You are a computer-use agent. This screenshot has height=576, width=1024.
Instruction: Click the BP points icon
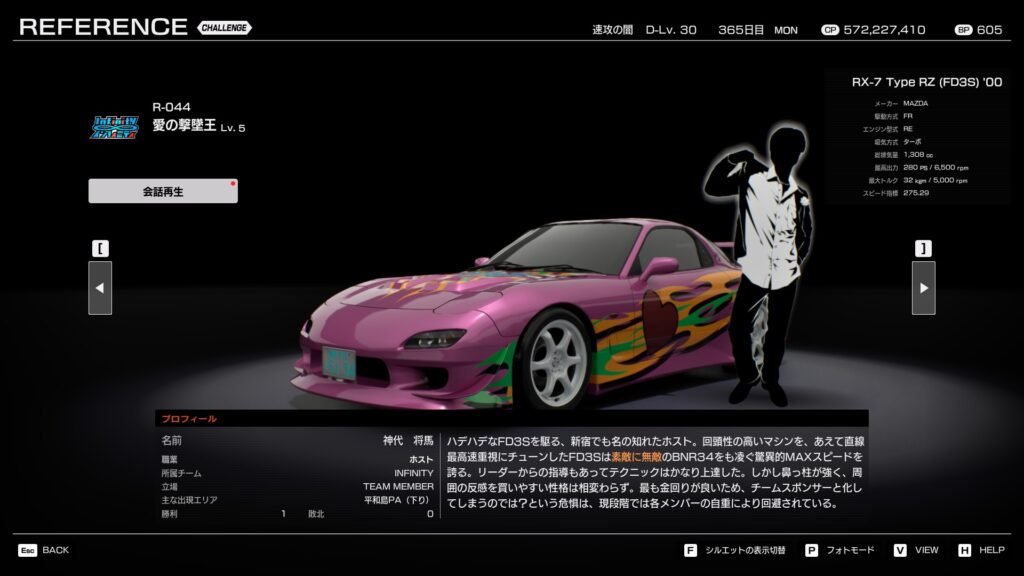[x=963, y=30]
